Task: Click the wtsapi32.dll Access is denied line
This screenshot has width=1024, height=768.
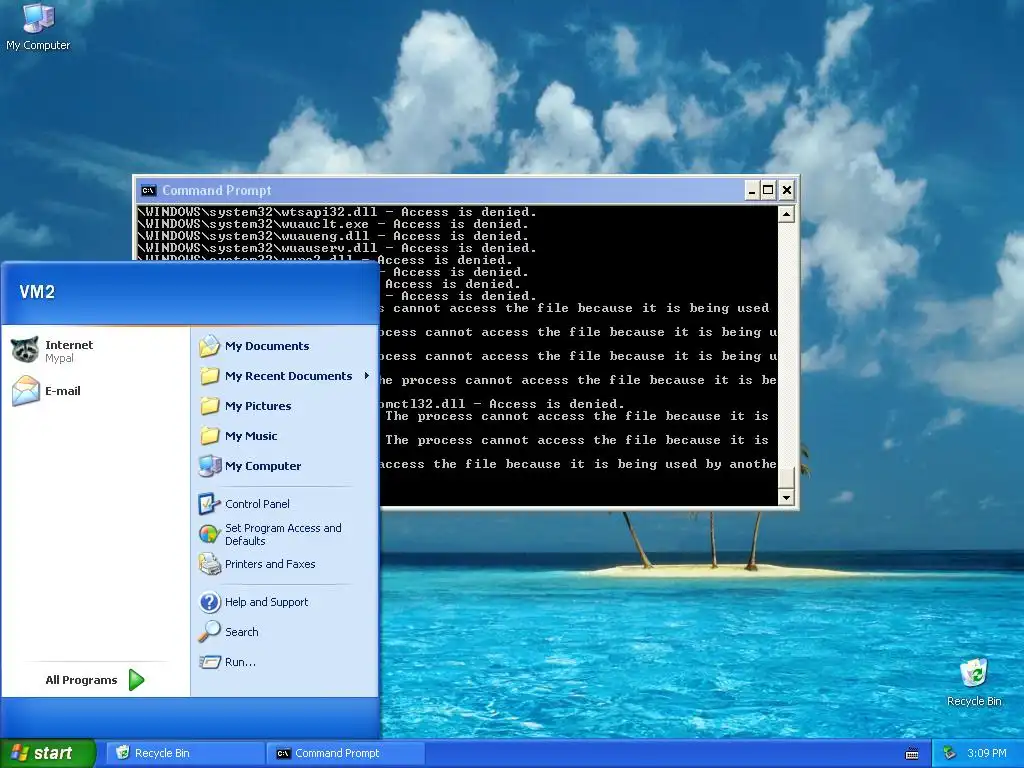Action: (x=337, y=212)
